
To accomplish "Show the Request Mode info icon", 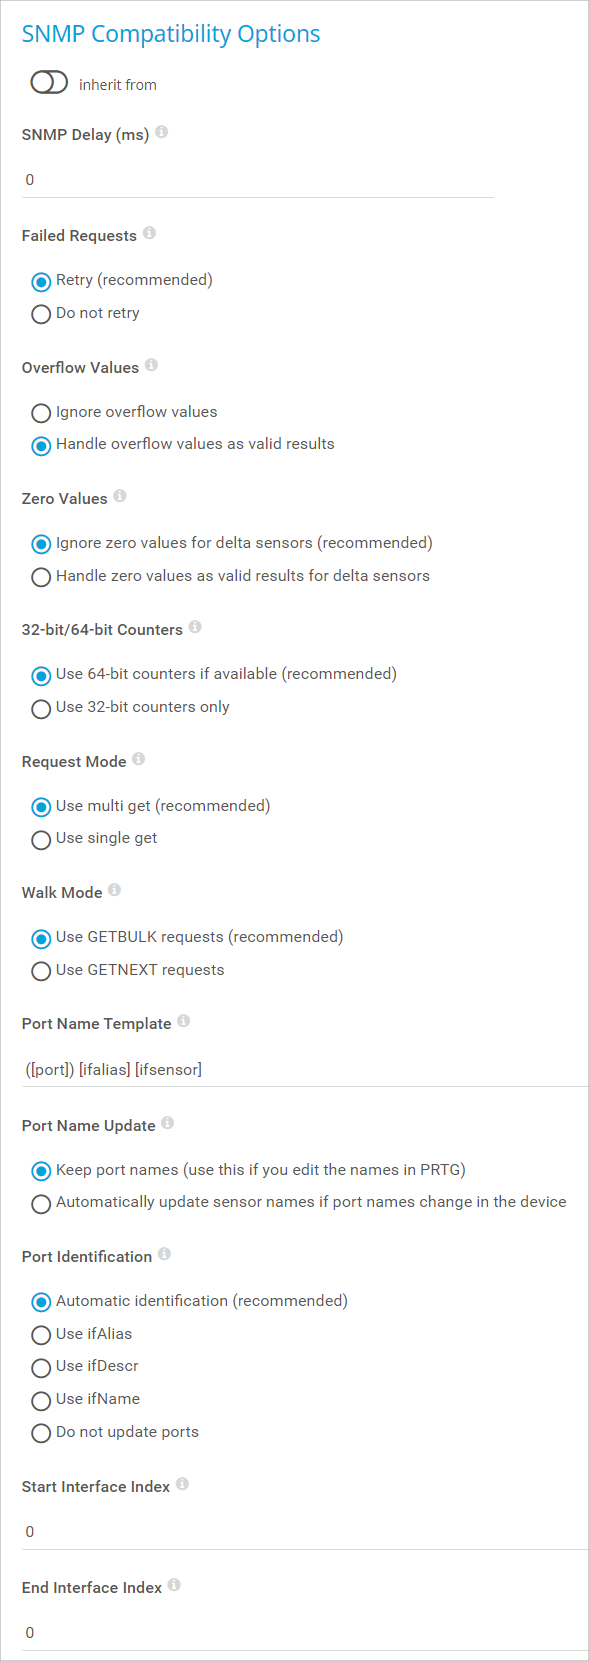I will coord(139,759).
